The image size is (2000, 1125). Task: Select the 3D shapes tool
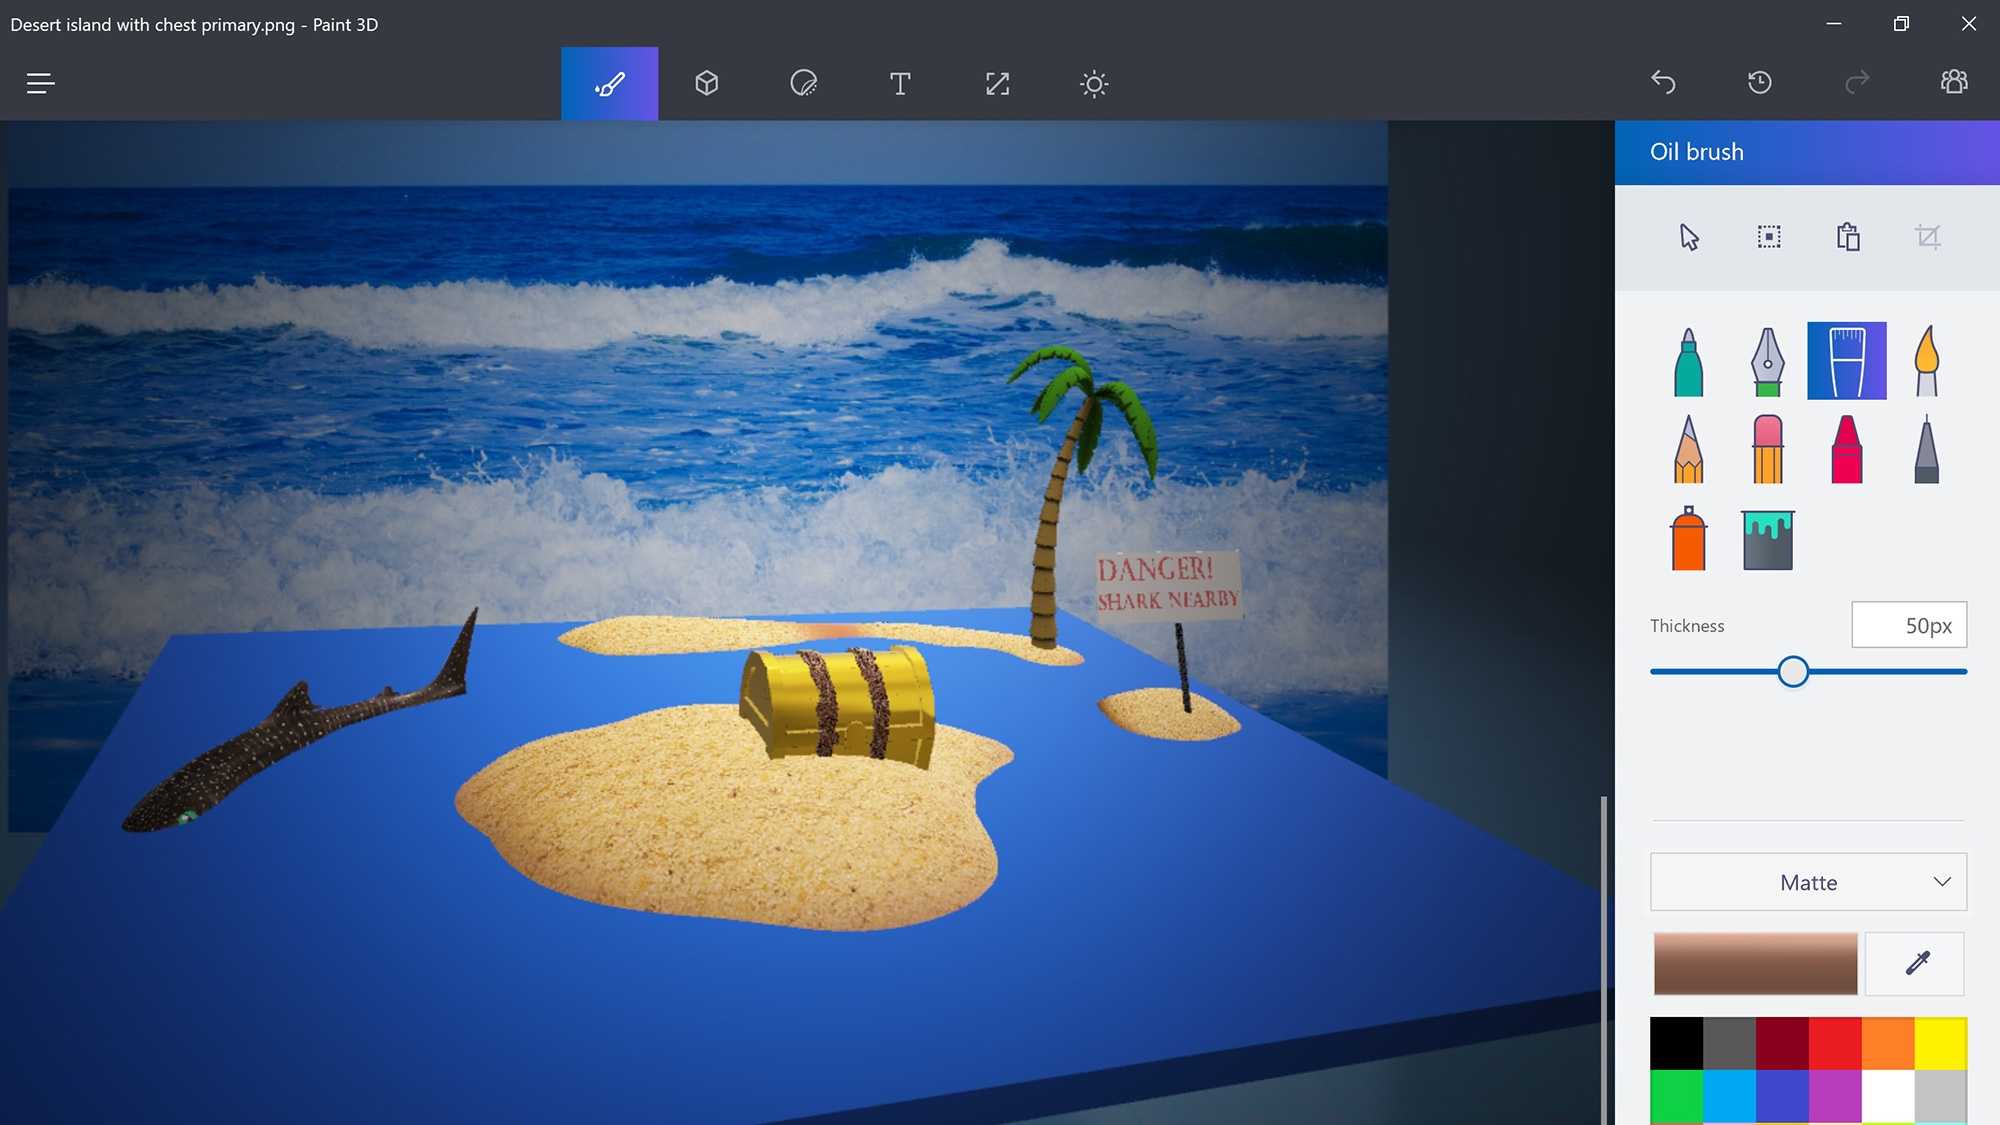(x=706, y=84)
